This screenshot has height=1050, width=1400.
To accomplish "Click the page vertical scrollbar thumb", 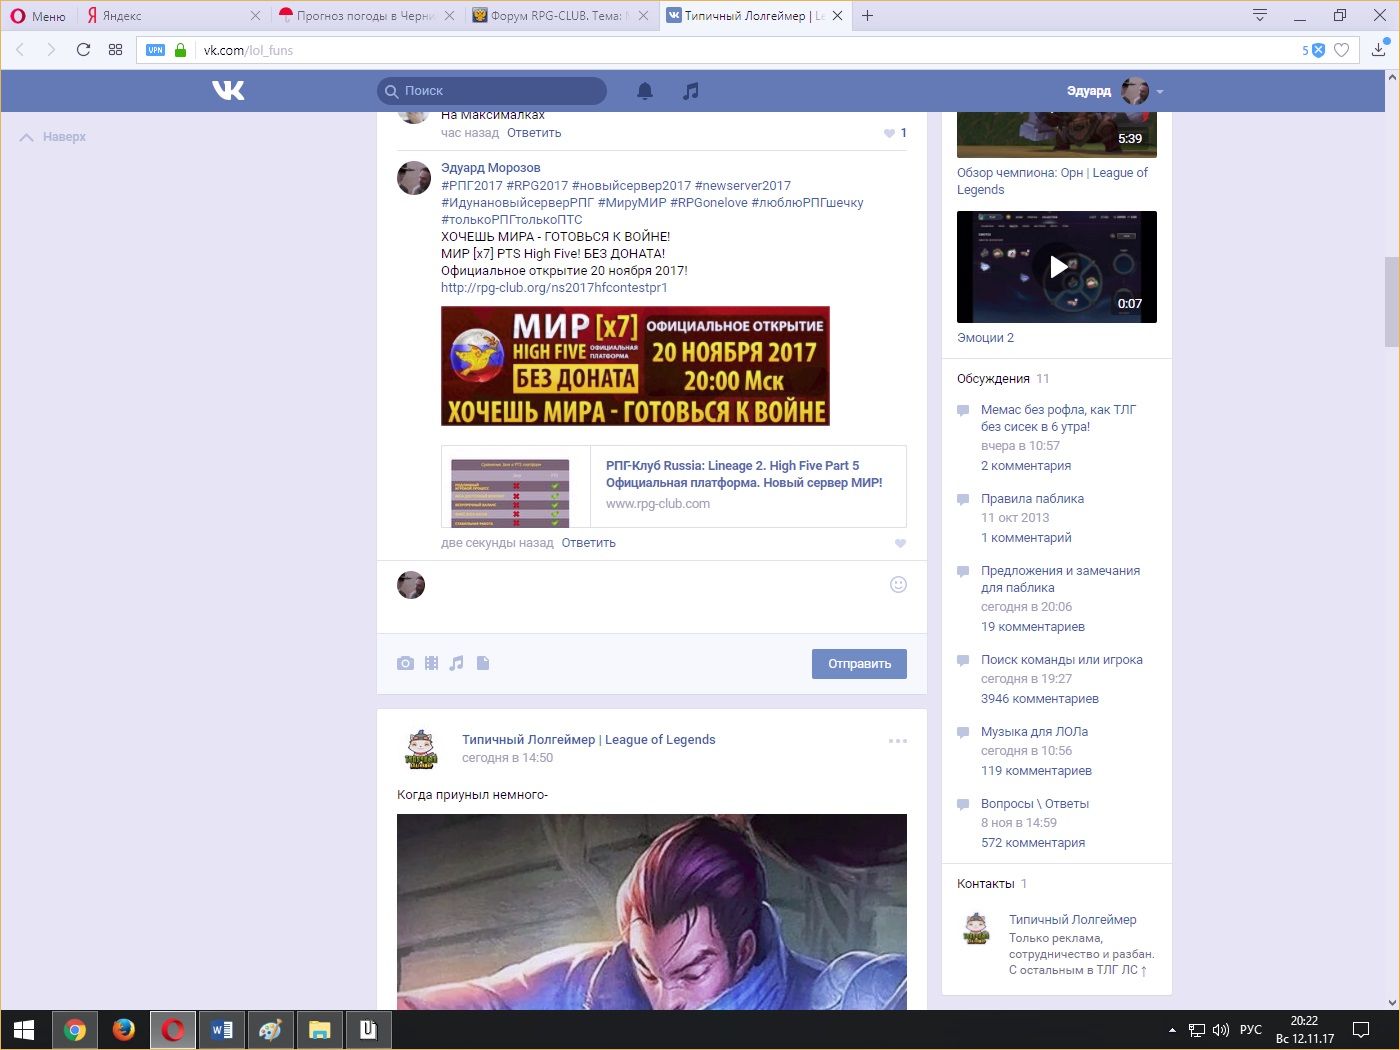I will (x=1391, y=300).
